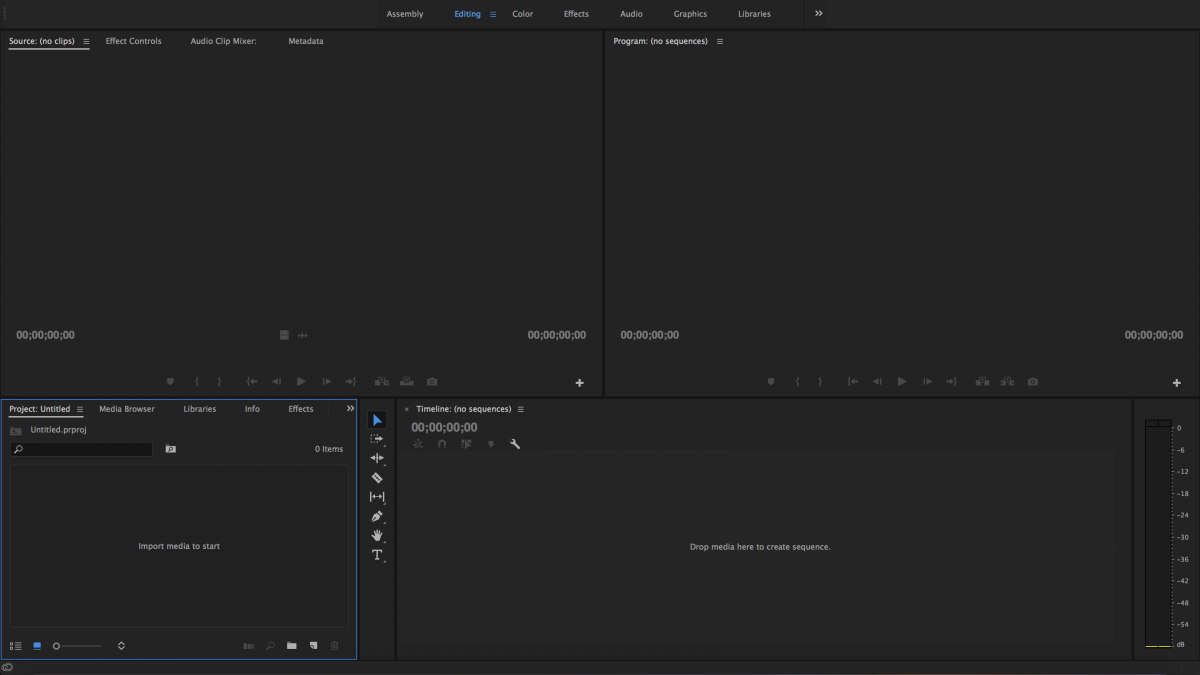Image resolution: width=1200 pixels, height=675 pixels.
Task: Export a frame with the Program monitor camera icon
Action: tap(1032, 381)
